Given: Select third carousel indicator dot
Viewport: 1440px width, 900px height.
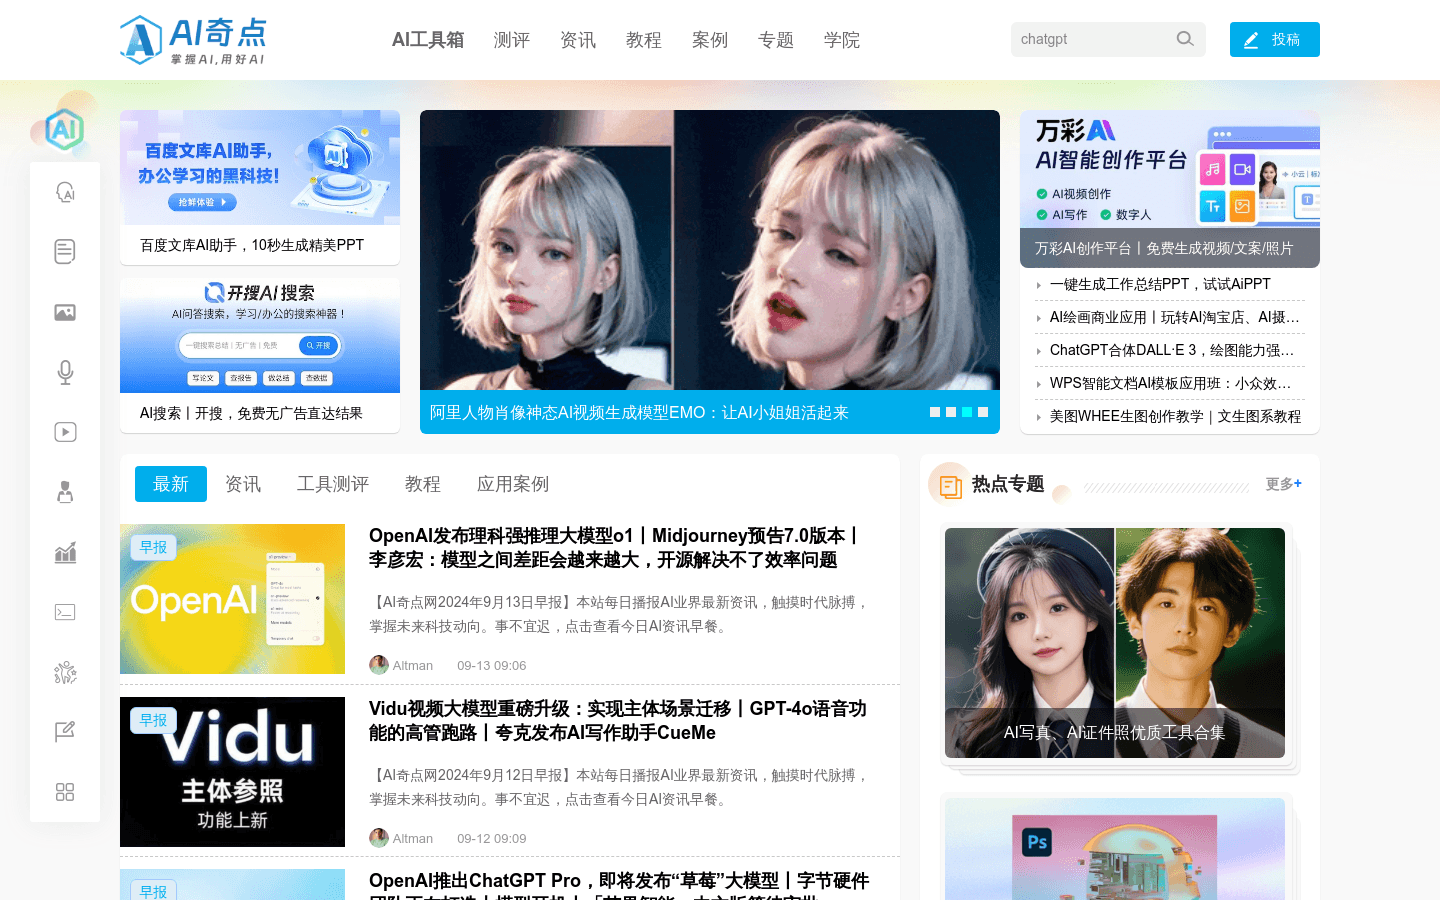Looking at the screenshot, I should point(967,412).
